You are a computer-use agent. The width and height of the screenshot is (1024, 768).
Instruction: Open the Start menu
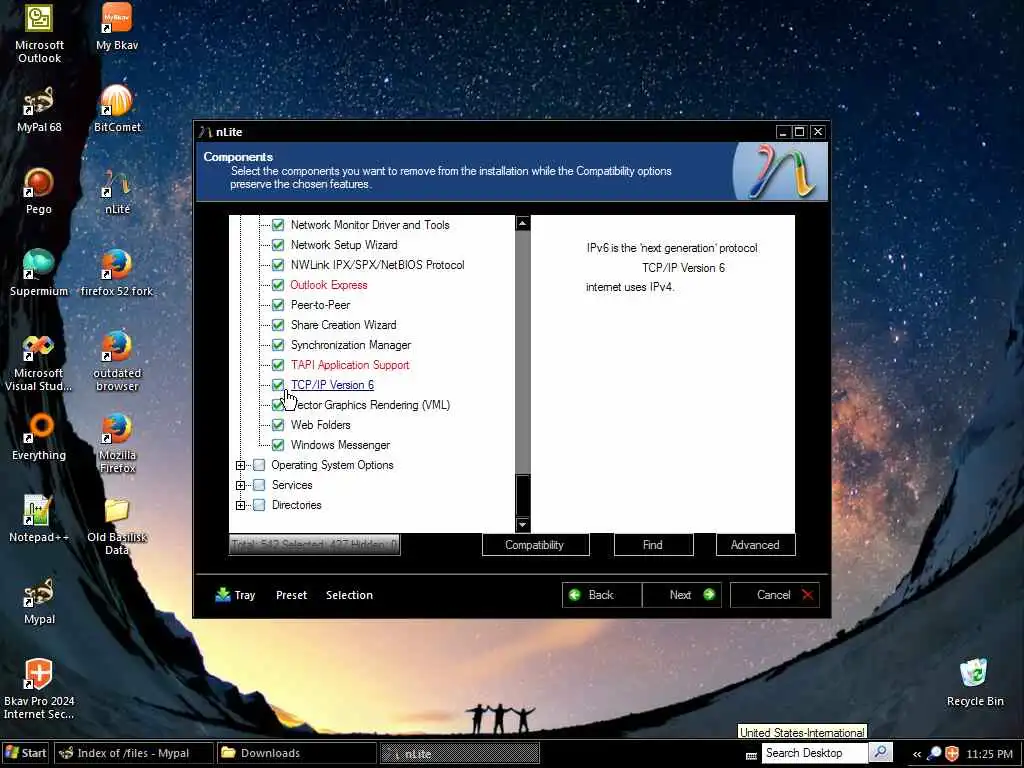click(x=25, y=753)
